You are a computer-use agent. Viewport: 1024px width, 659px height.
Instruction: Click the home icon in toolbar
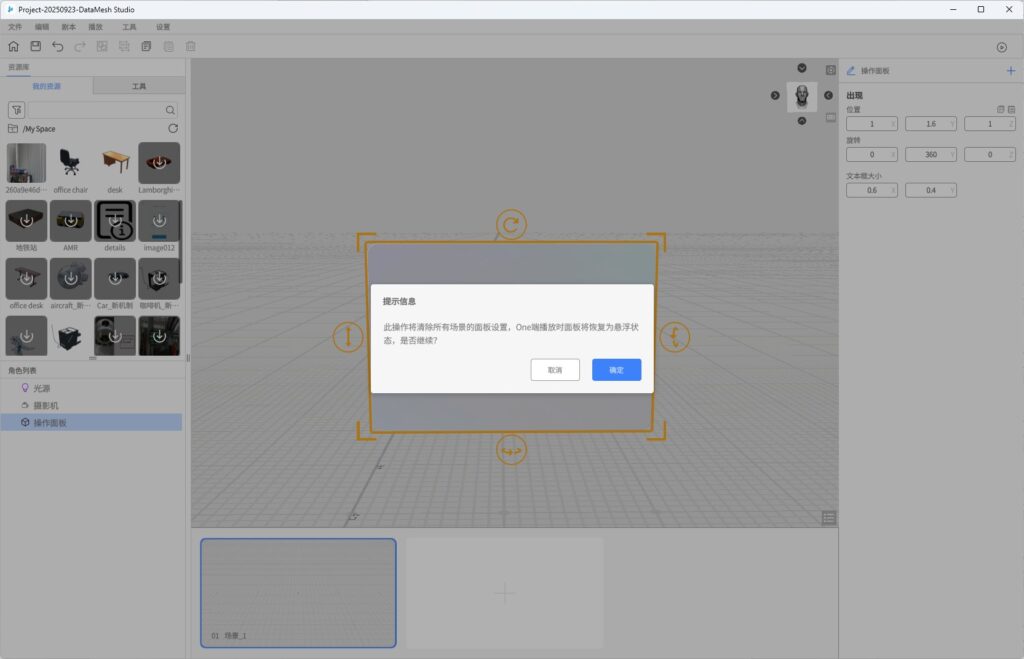[13, 46]
